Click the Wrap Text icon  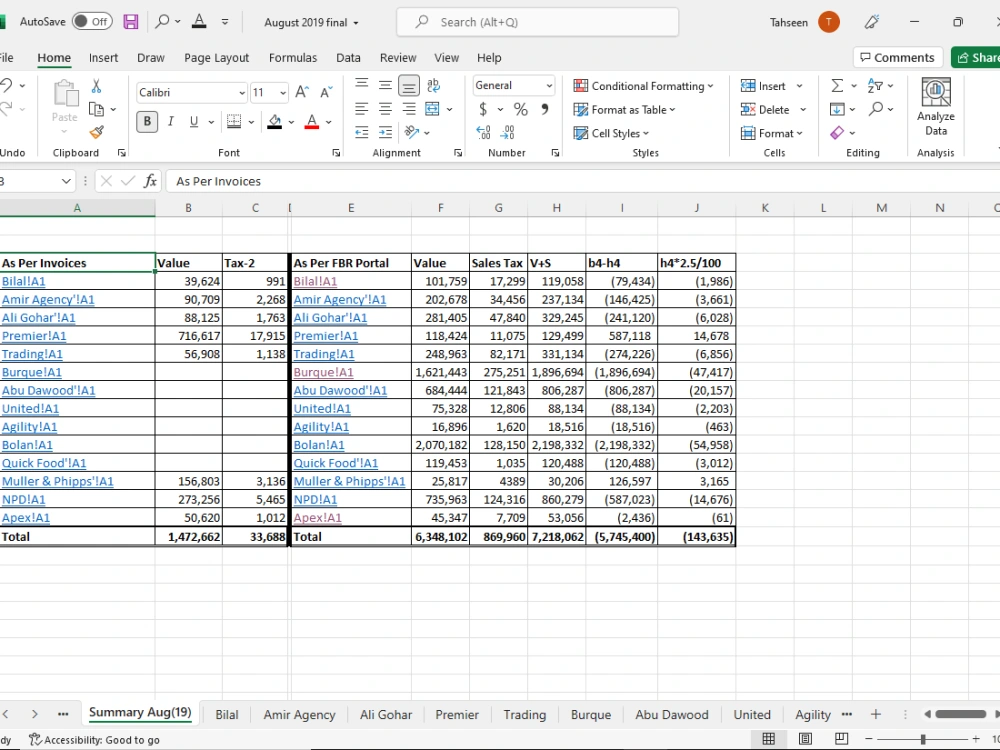(x=434, y=85)
